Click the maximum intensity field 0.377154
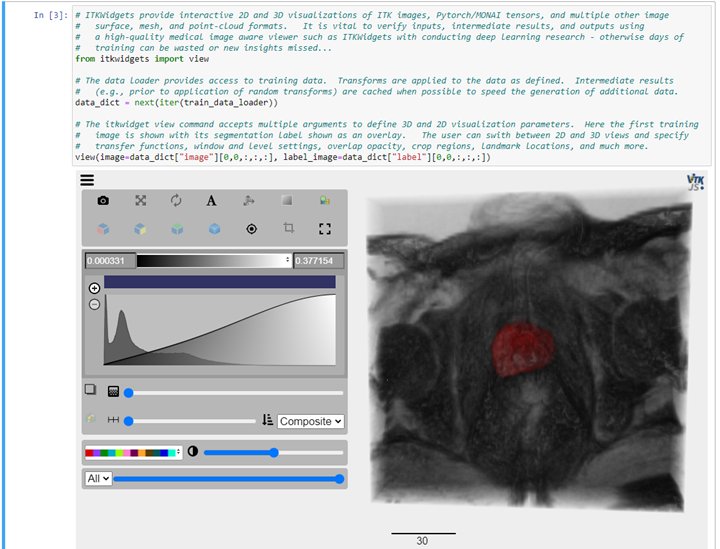720x549 pixels. (x=318, y=261)
